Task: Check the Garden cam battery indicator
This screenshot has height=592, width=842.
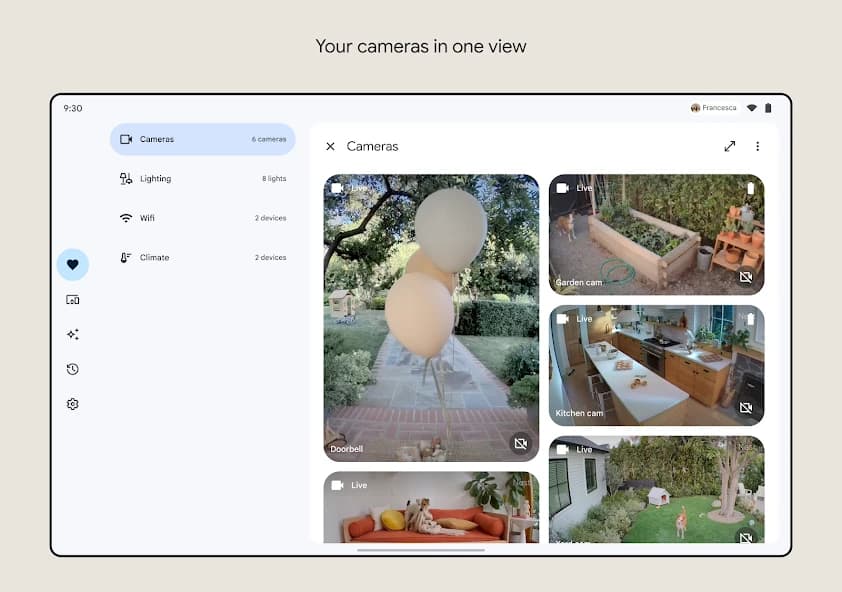Action: [x=751, y=187]
